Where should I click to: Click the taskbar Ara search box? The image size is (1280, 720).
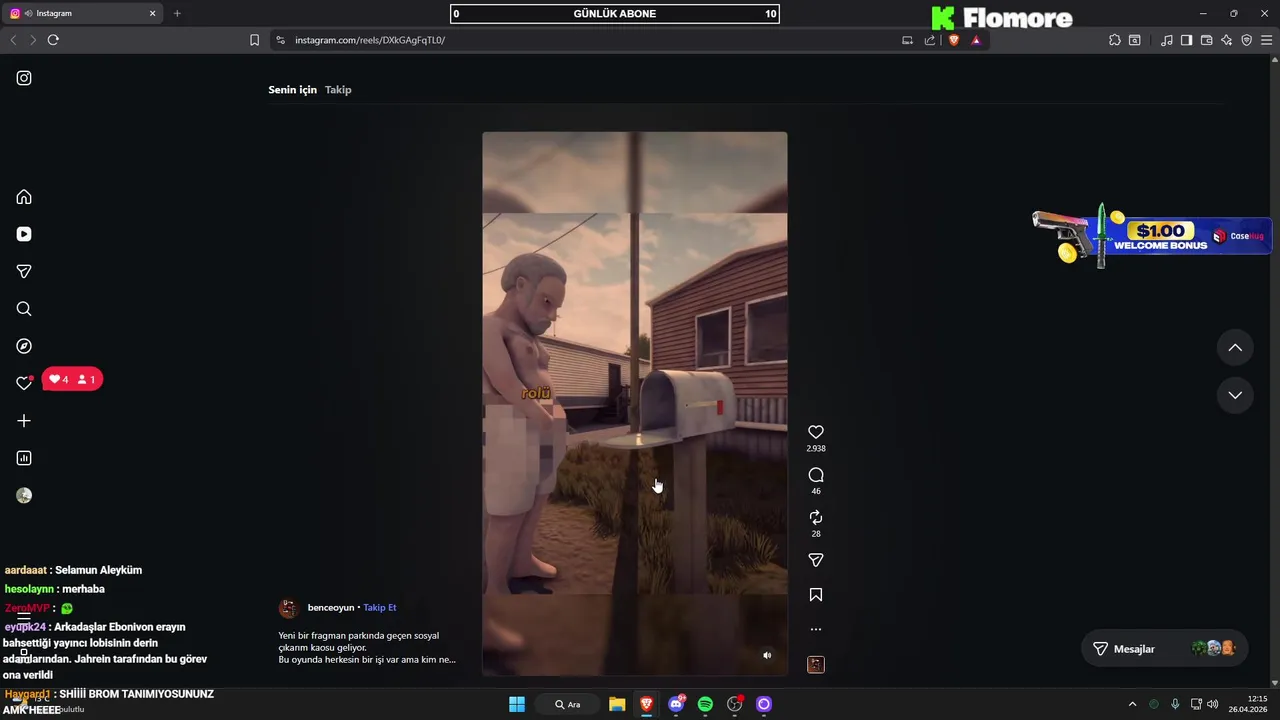click(568, 704)
